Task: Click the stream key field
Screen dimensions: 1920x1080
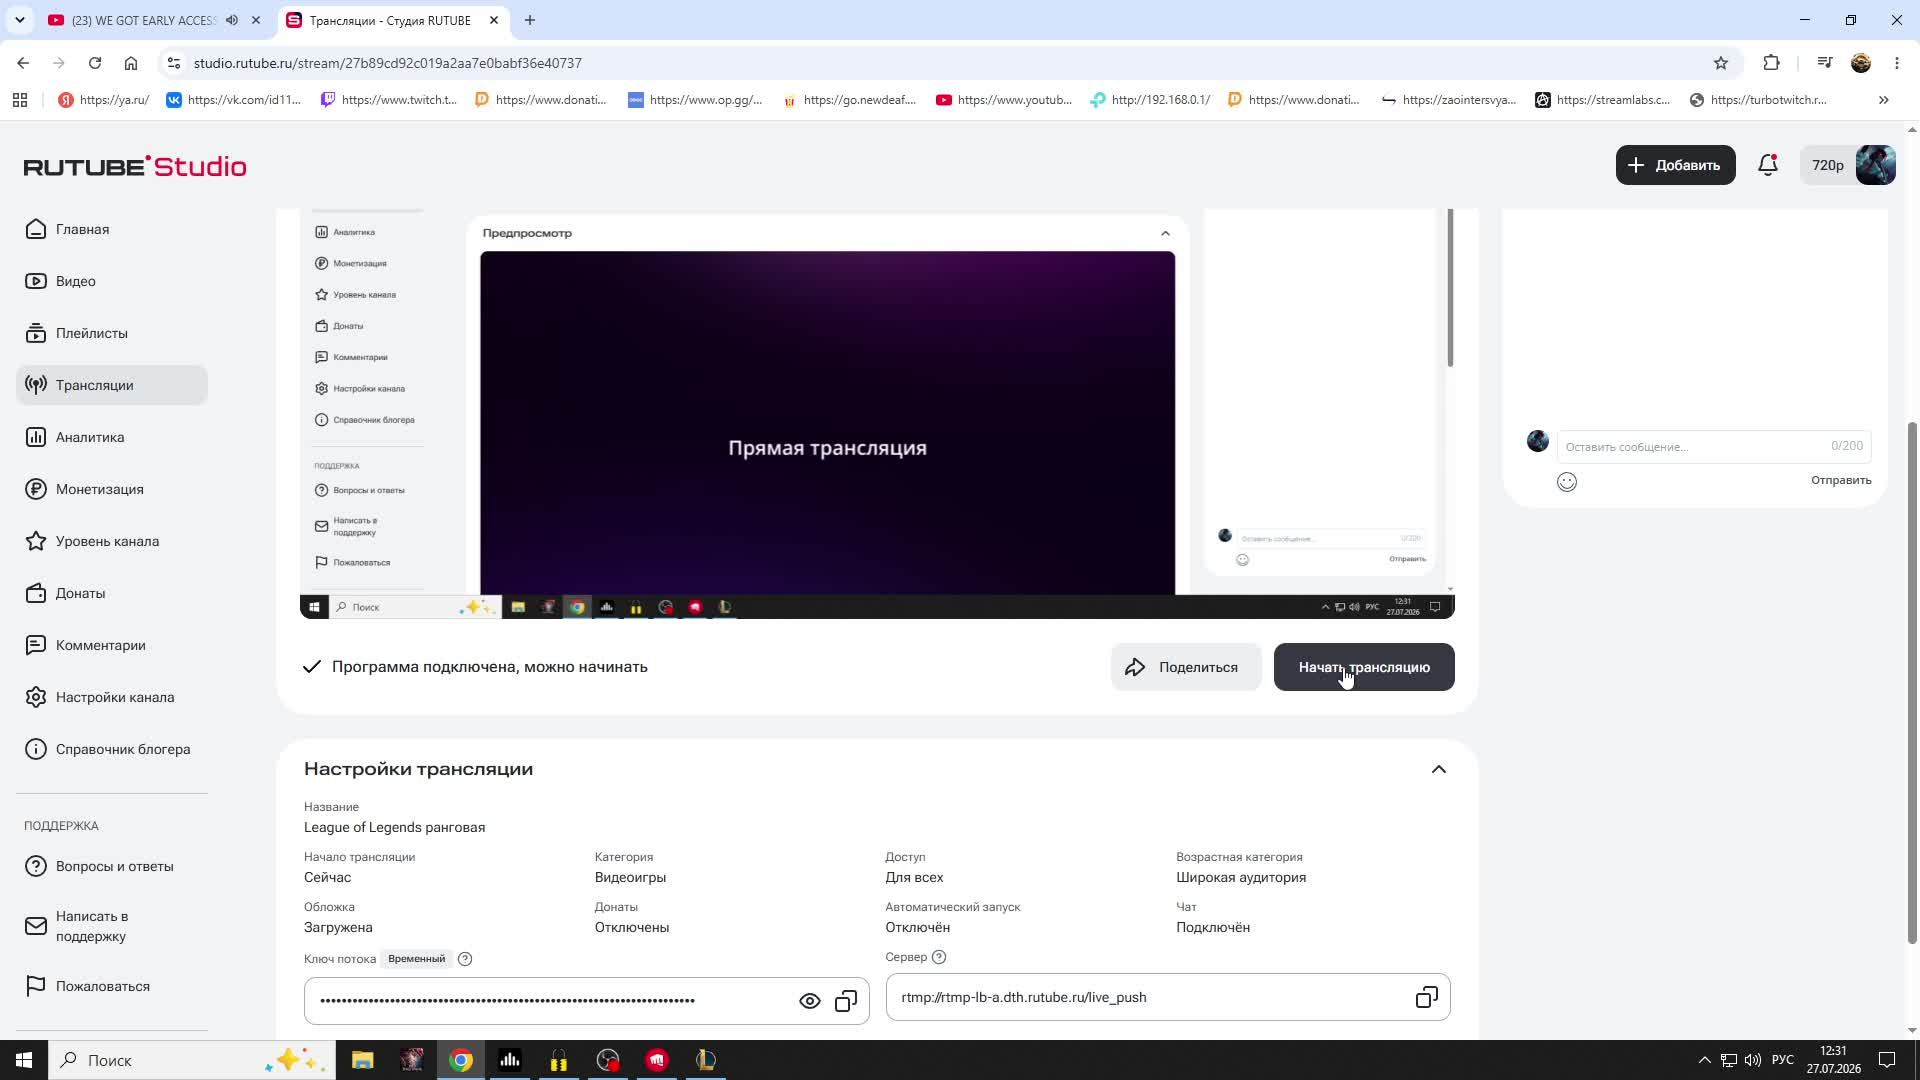Action: pos(586,1001)
